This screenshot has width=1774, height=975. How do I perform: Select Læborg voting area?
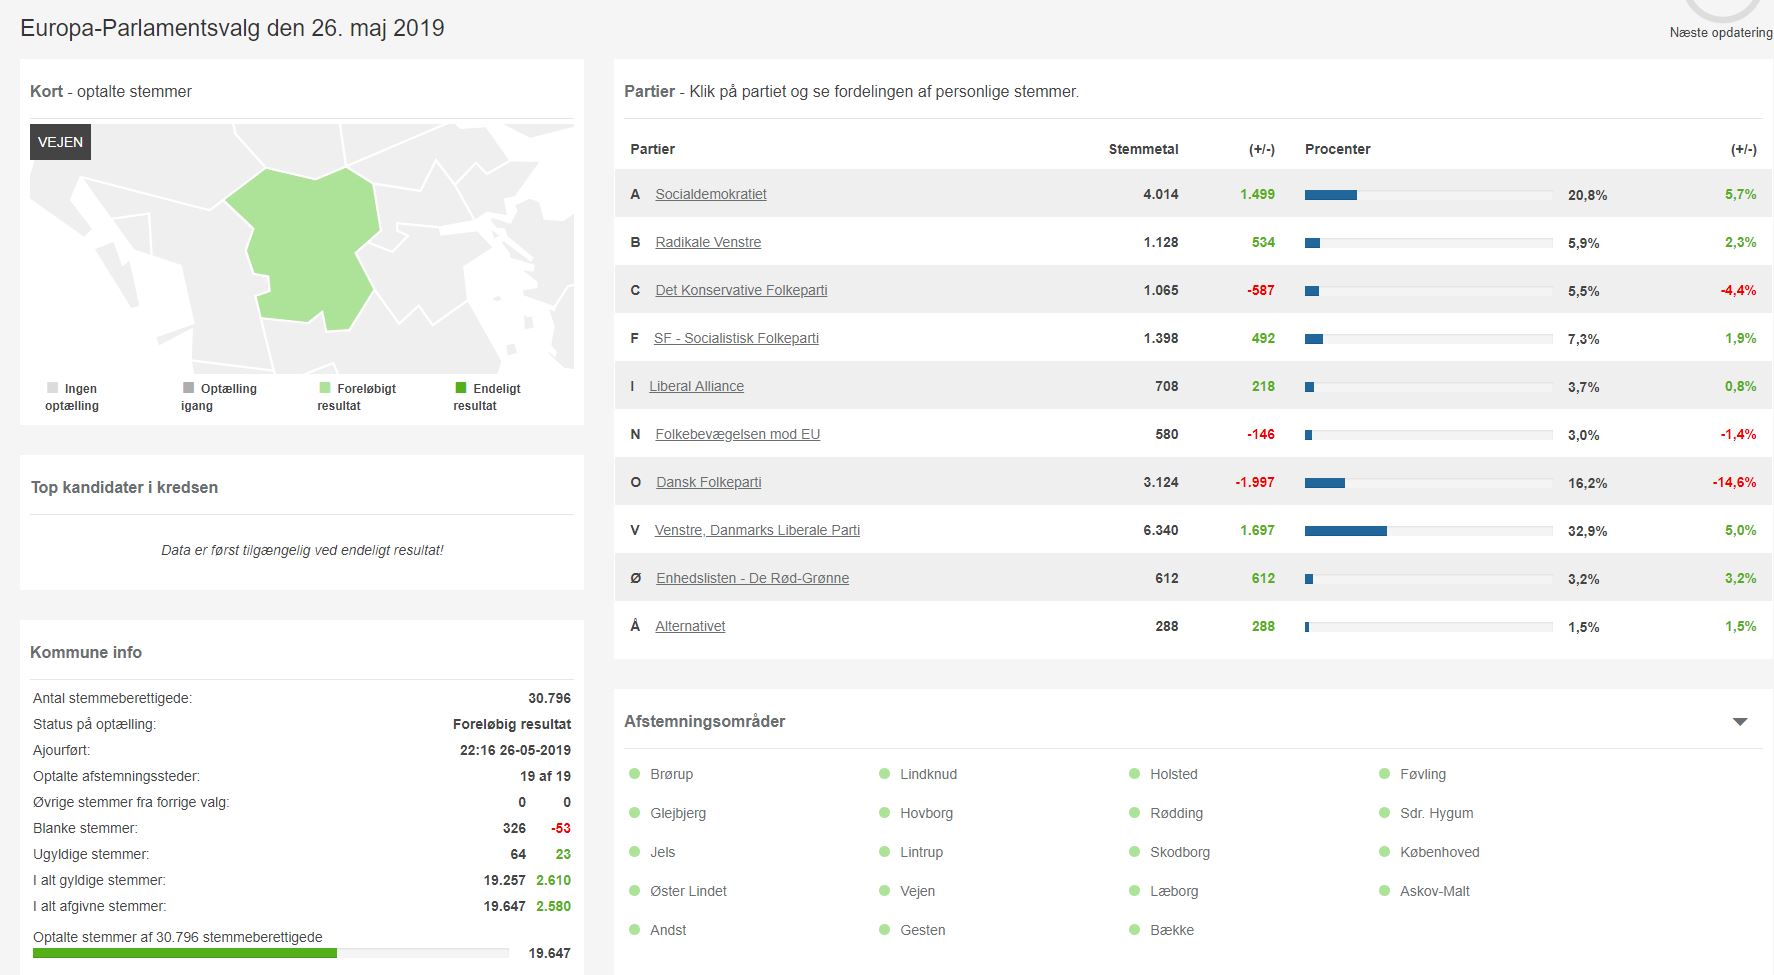coord(1174,891)
